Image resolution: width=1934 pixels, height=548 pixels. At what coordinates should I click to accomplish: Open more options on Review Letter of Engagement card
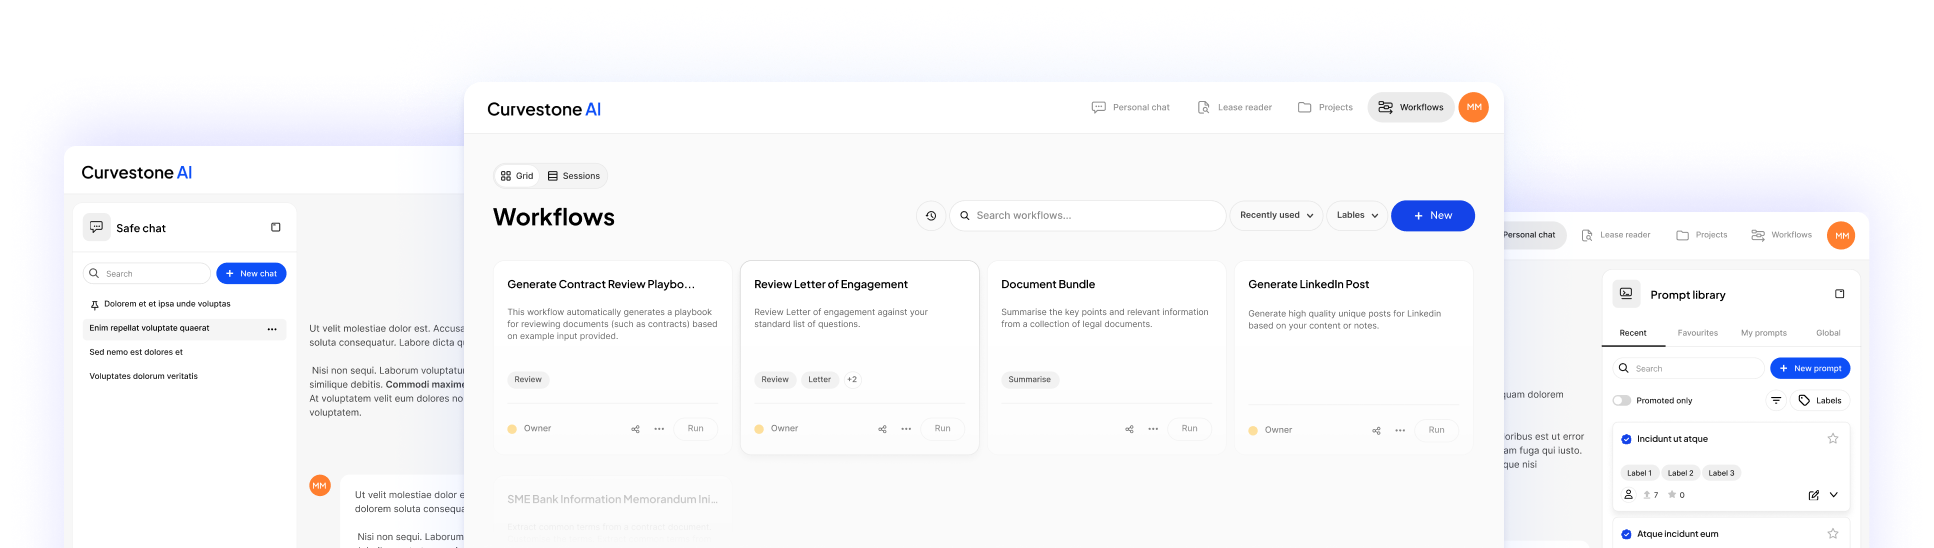906,429
